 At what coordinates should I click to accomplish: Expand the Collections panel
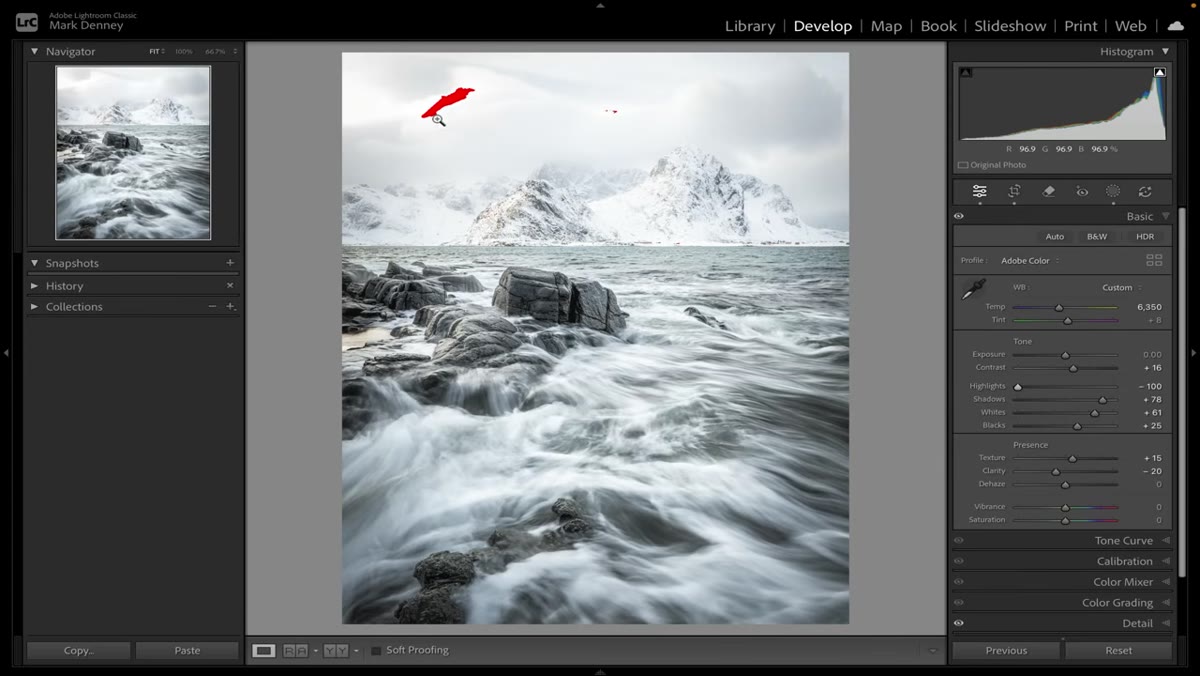(x=34, y=307)
